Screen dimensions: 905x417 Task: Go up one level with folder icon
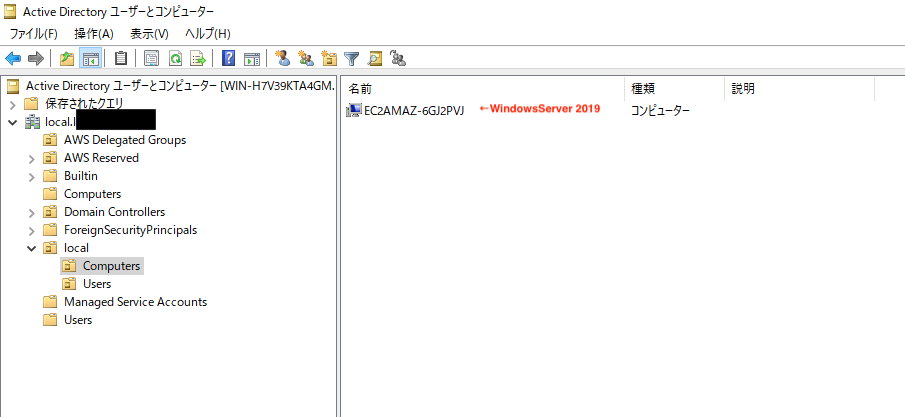(x=67, y=58)
